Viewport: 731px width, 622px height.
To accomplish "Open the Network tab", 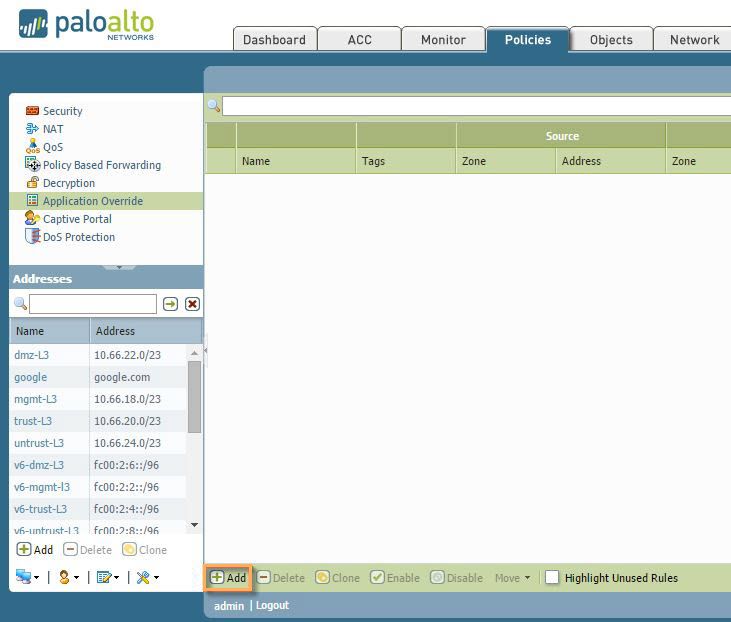I will (694, 40).
